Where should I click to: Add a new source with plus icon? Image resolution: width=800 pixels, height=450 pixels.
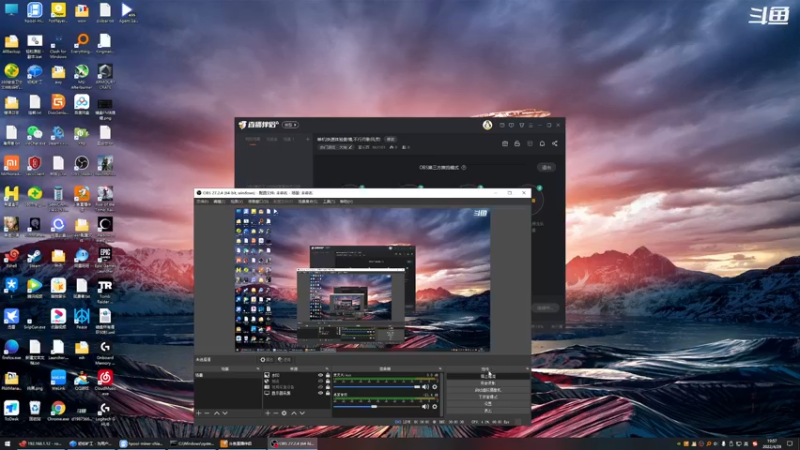click(x=267, y=413)
